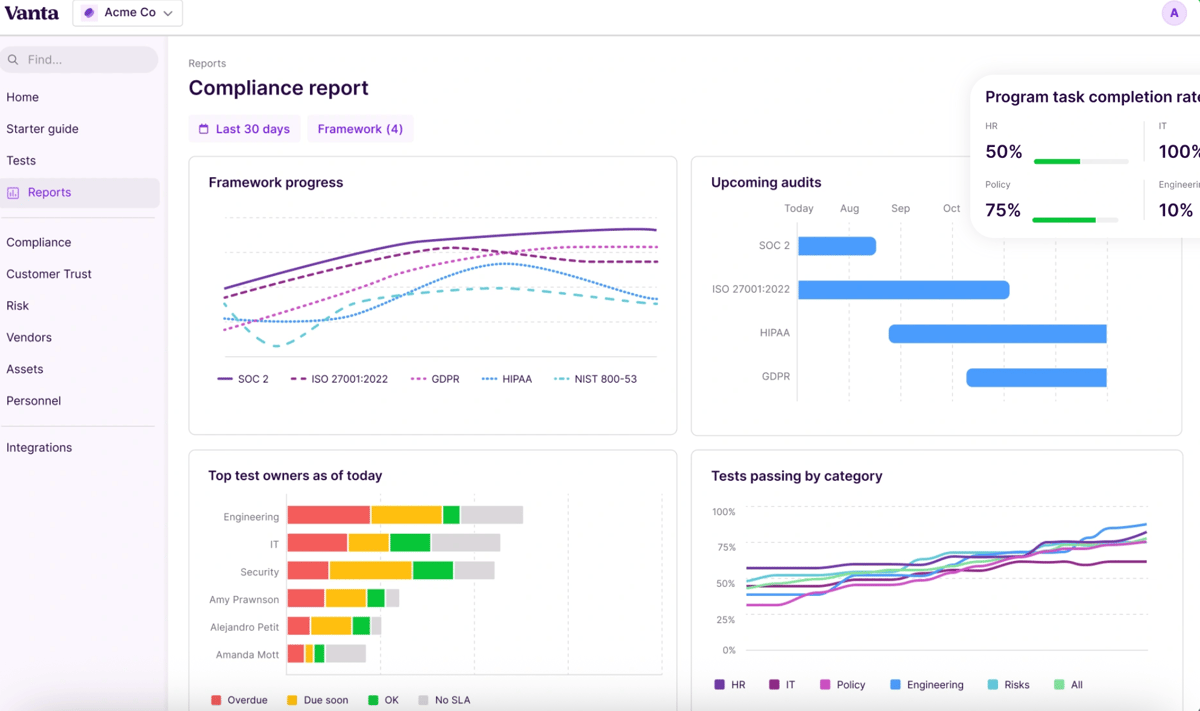1200x711 pixels.
Task: Click the Sep column header in audits
Action: tap(900, 209)
